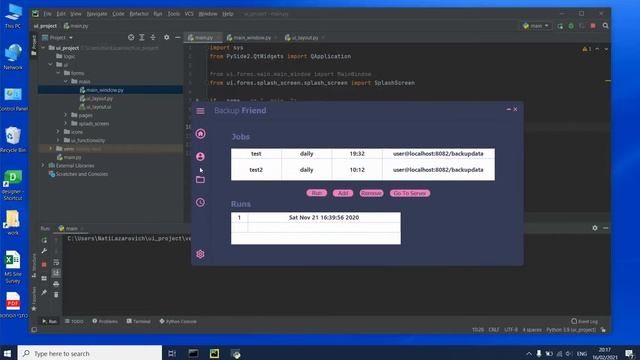Click the PyCharm icon in the taskbar
Image resolution: width=640 pixels, height=360 pixels.
point(214,353)
